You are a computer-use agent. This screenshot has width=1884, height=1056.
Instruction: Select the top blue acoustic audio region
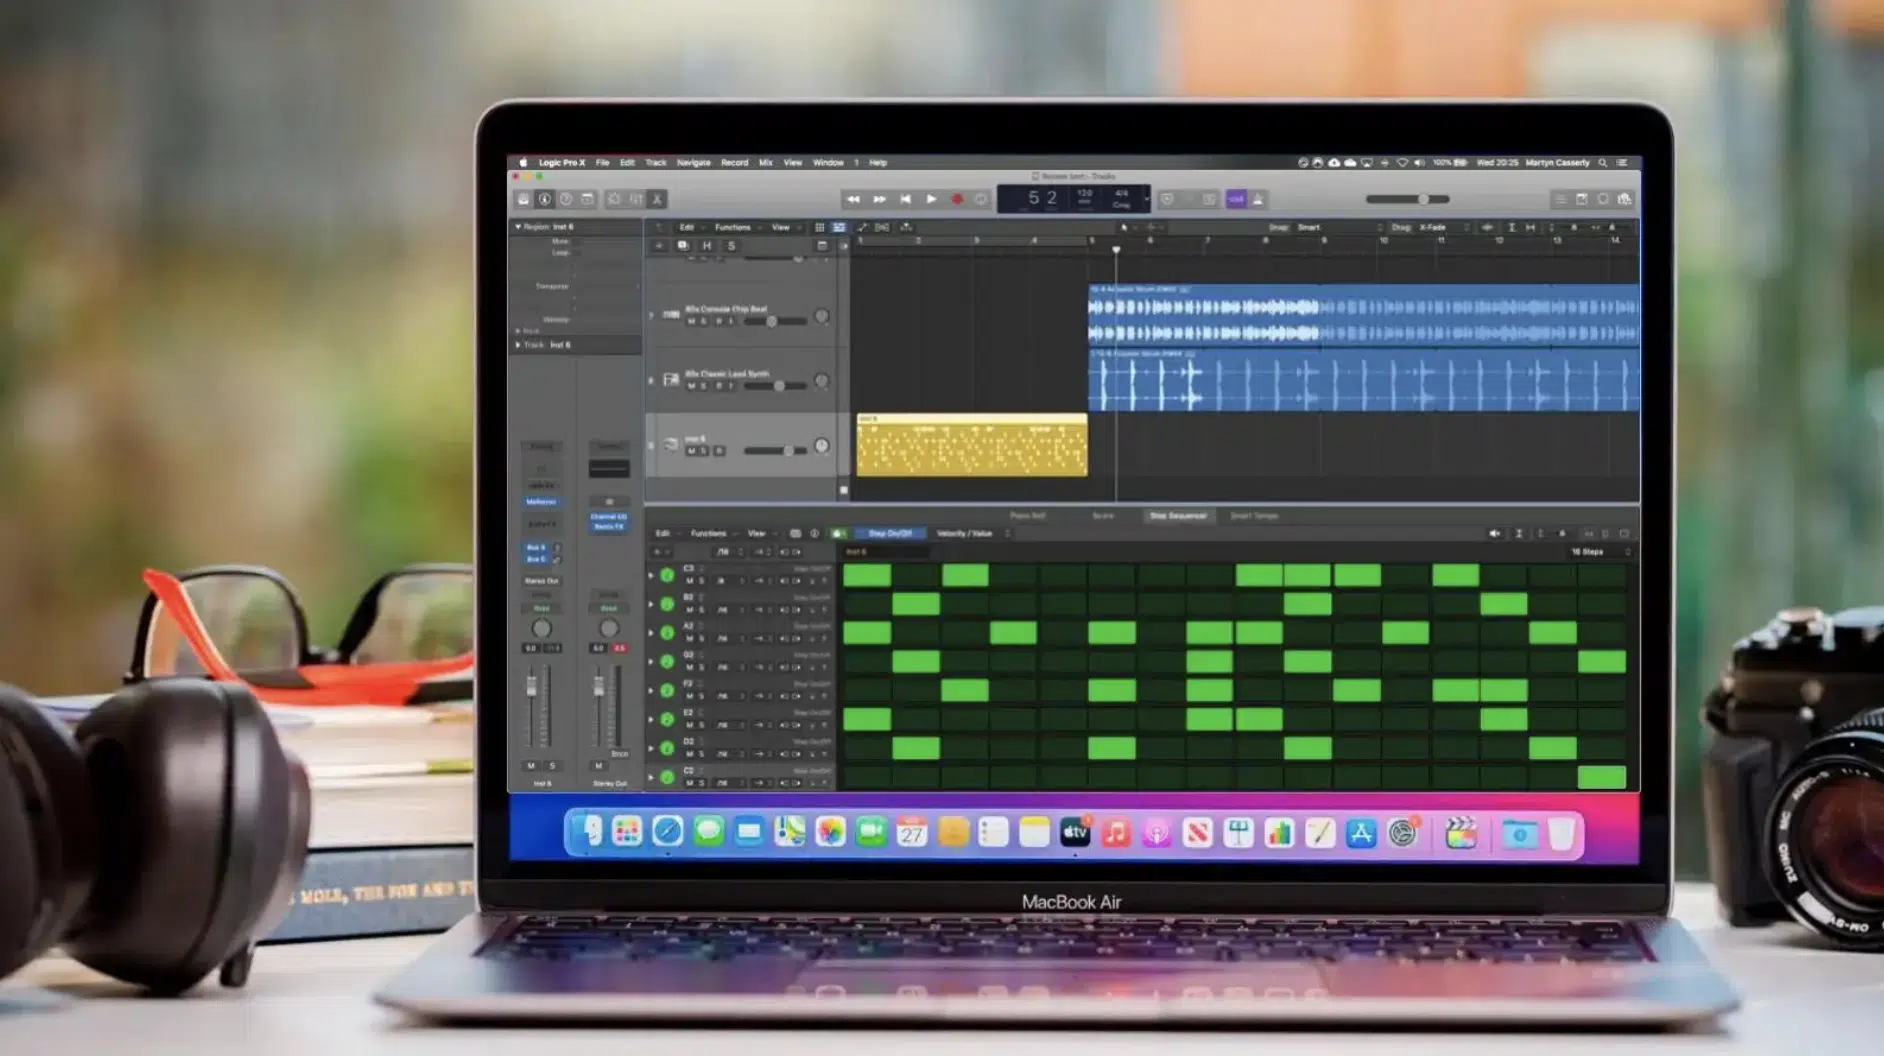(1364, 315)
